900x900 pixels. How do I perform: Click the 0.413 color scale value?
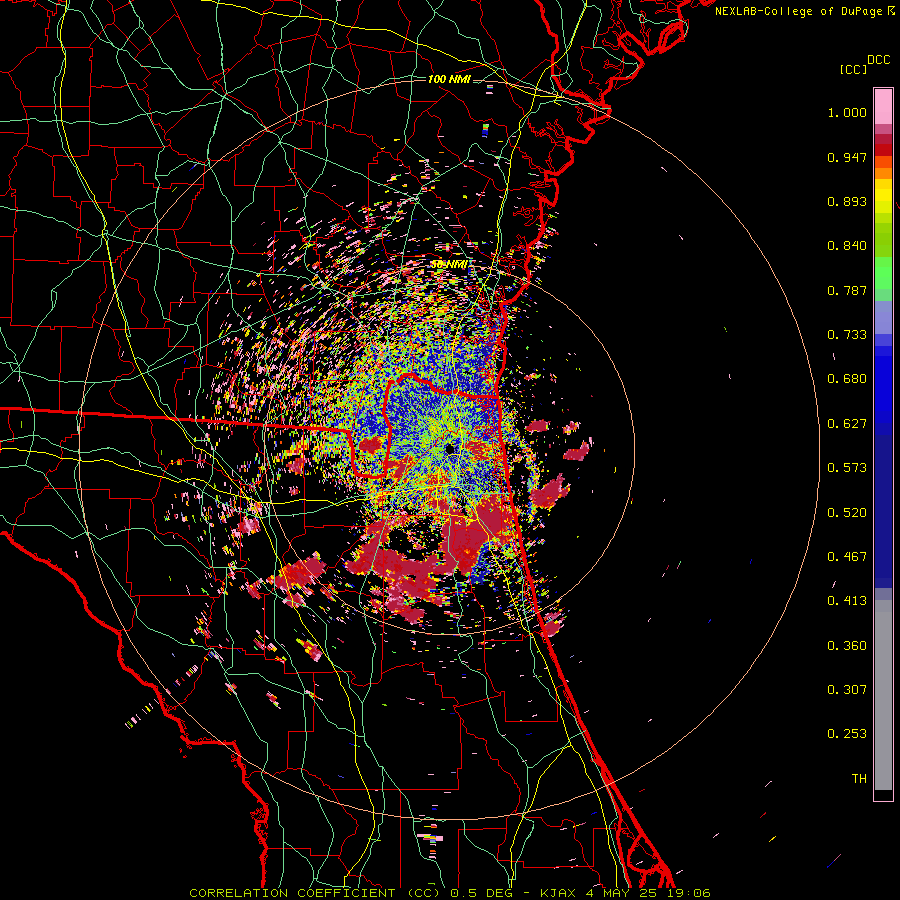pyautogui.click(x=847, y=601)
